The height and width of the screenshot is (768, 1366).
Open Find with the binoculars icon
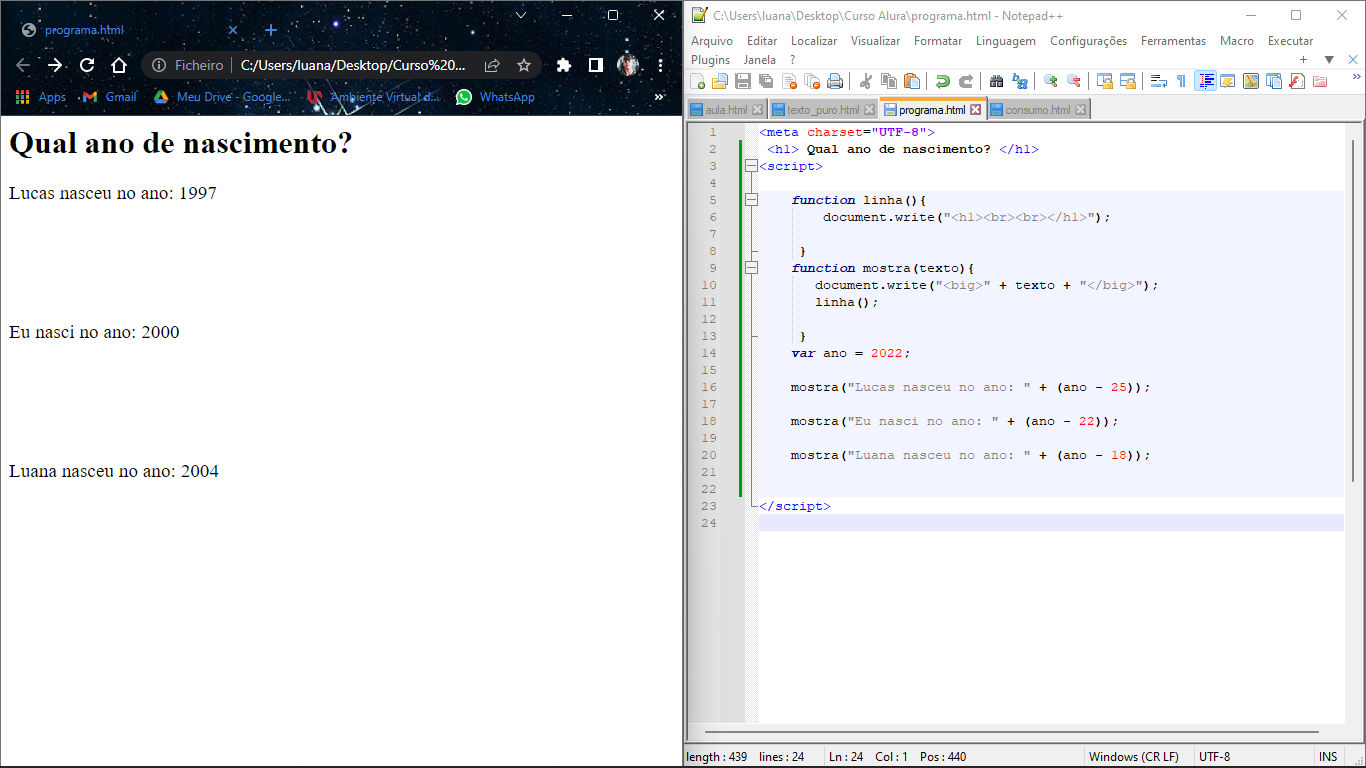(x=996, y=81)
